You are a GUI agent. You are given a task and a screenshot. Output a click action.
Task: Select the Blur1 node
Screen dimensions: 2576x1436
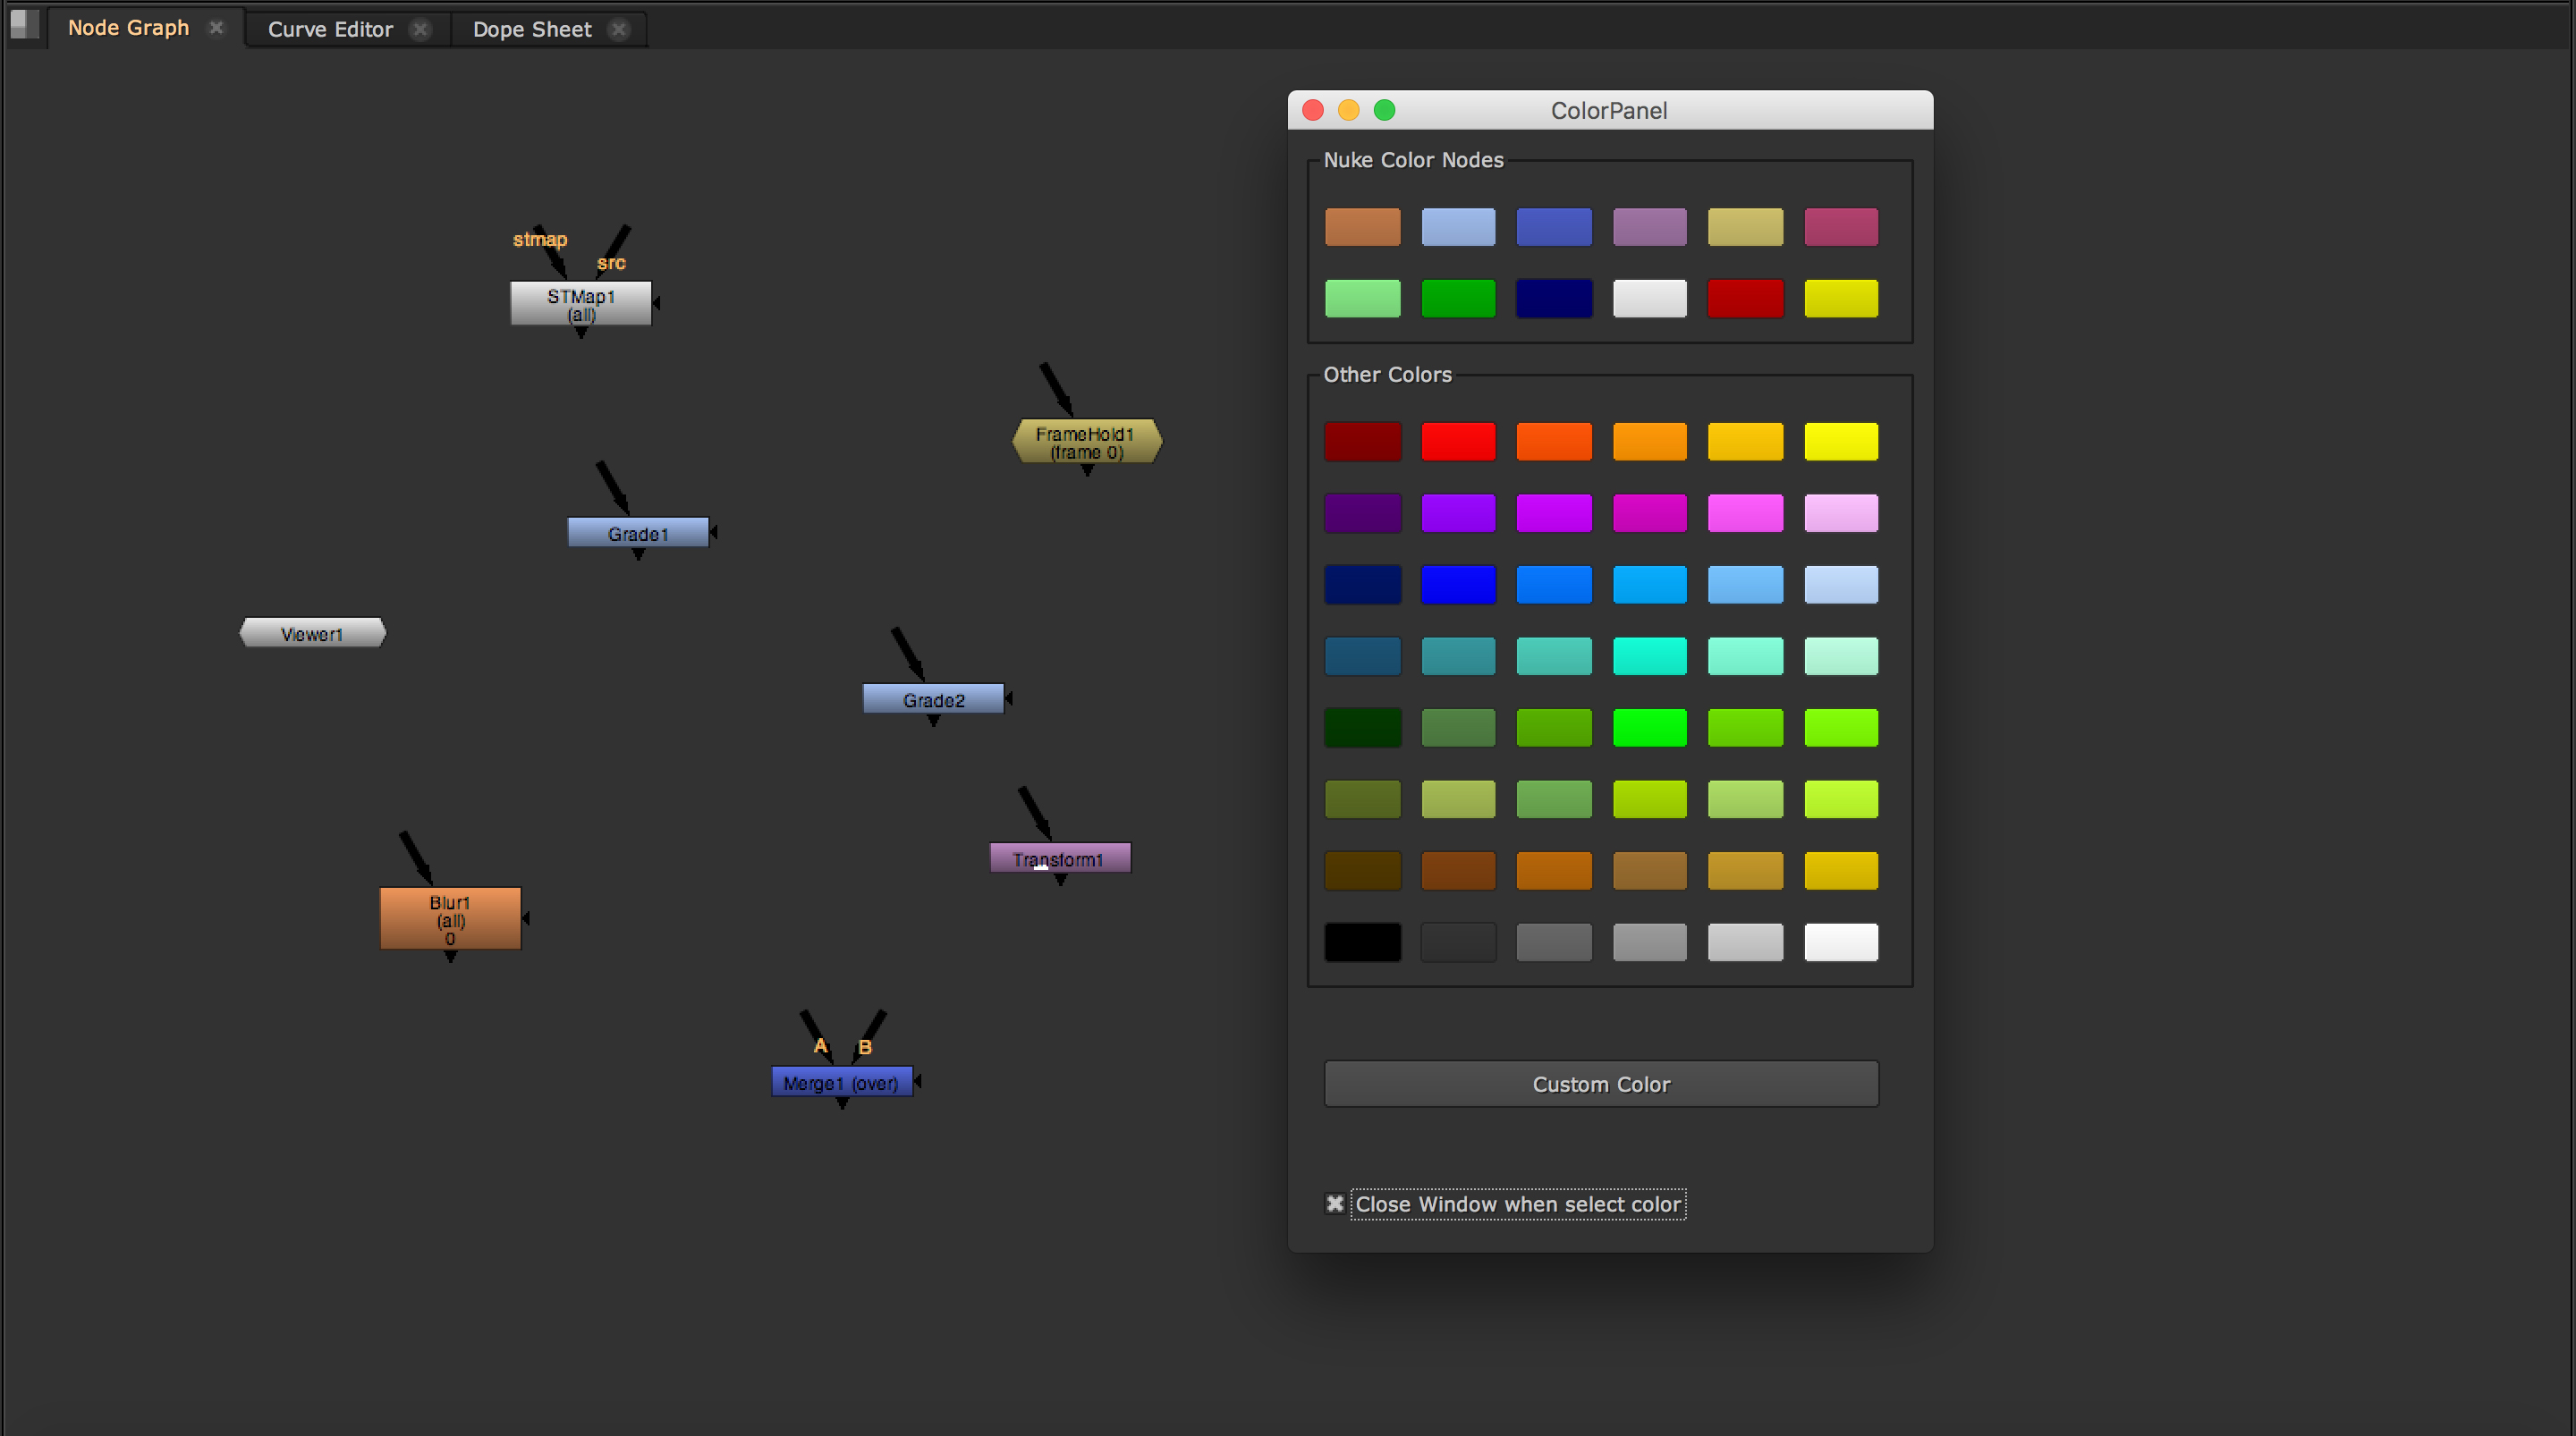click(450, 918)
